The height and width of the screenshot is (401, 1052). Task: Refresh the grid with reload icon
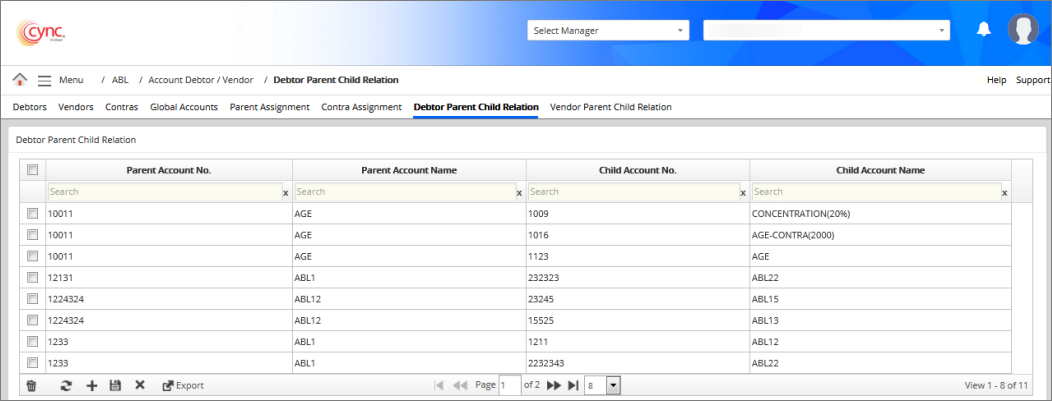tap(66, 385)
